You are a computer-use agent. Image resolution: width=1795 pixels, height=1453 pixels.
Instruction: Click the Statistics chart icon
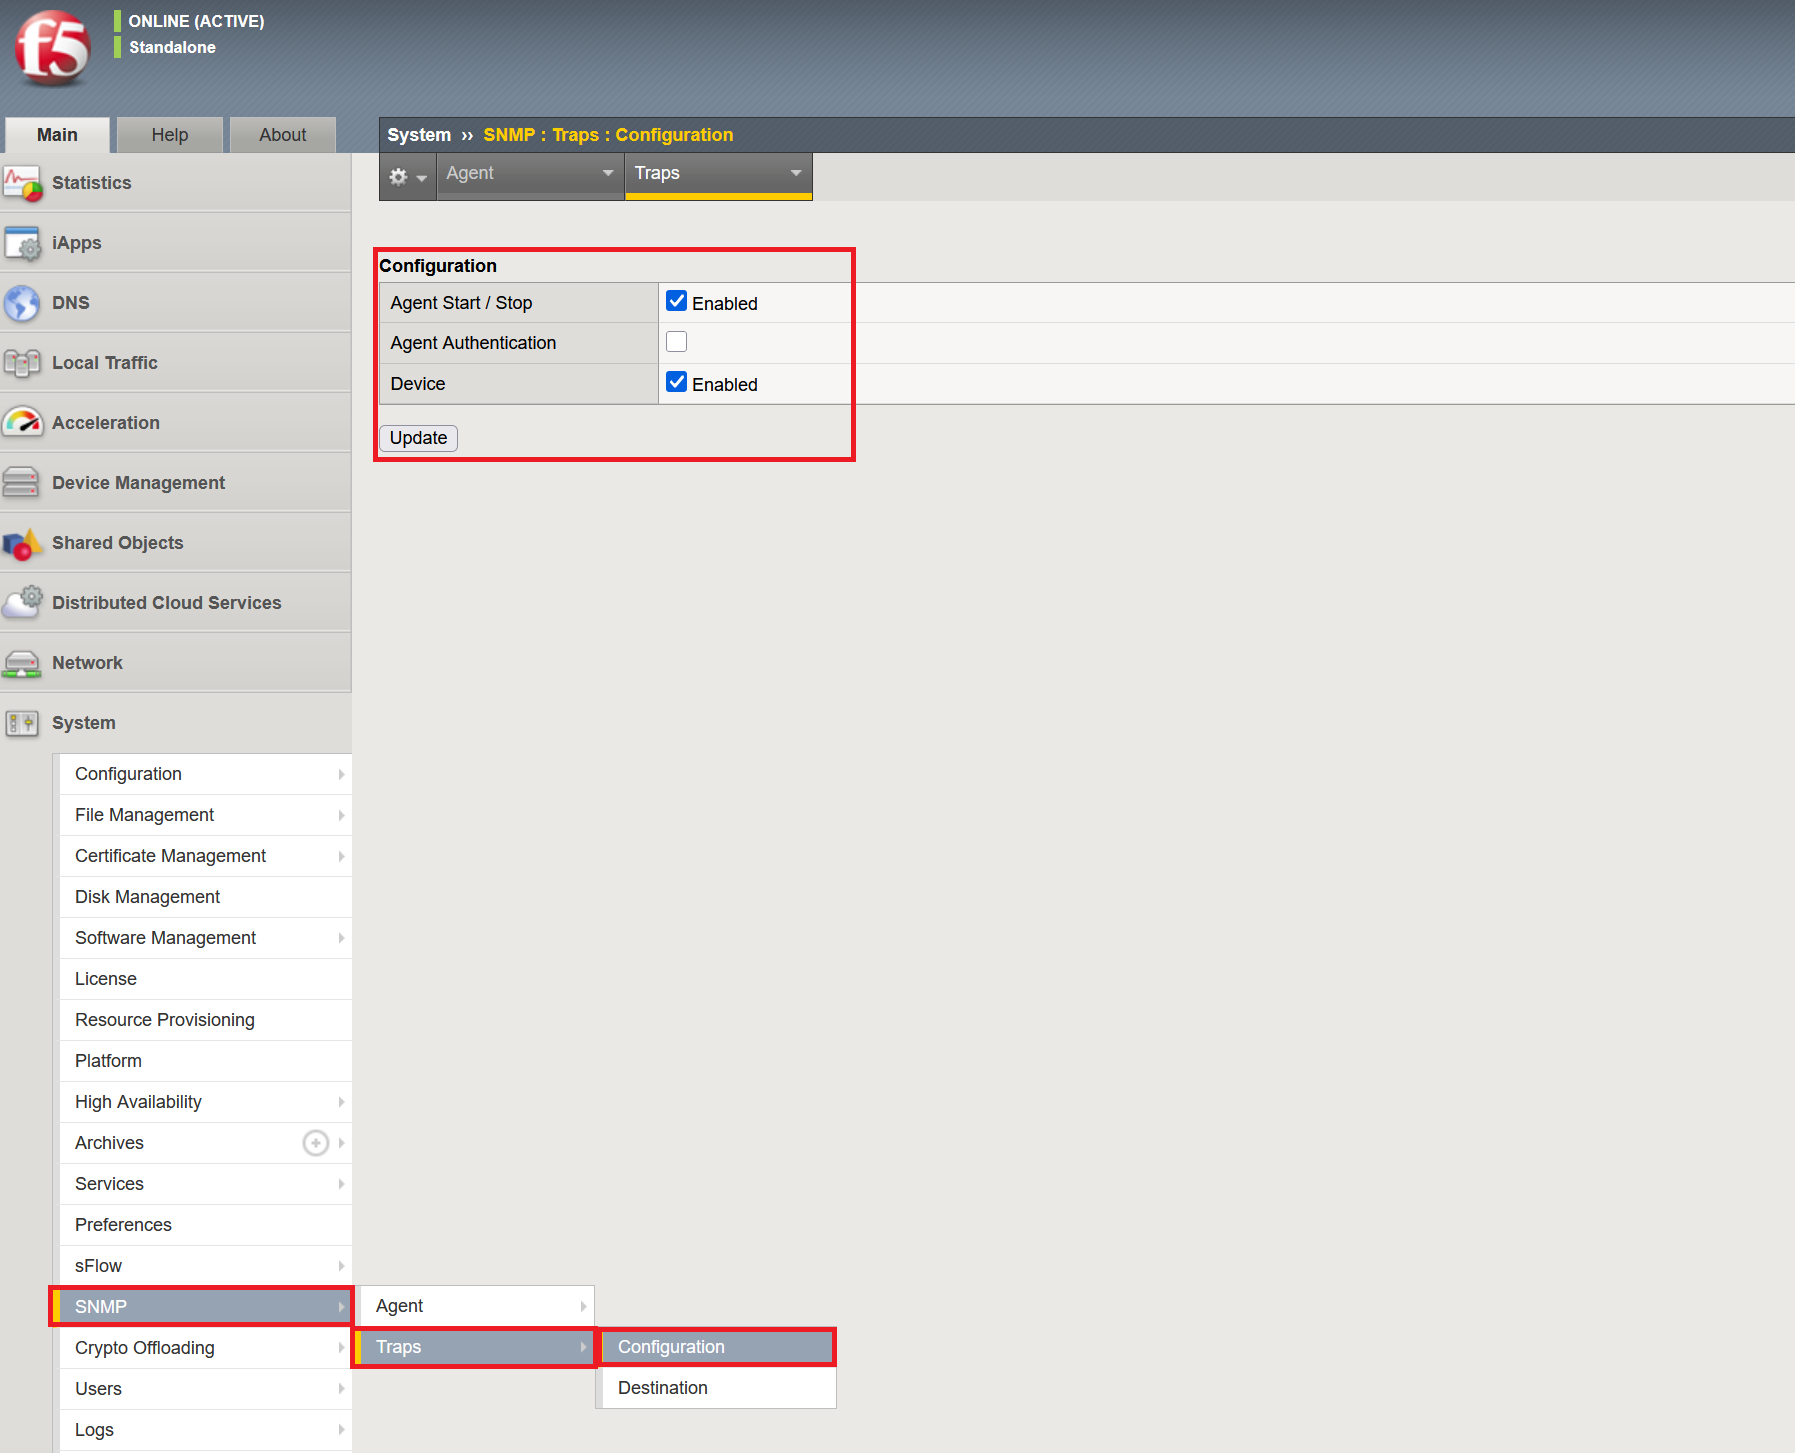pos(23,184)
